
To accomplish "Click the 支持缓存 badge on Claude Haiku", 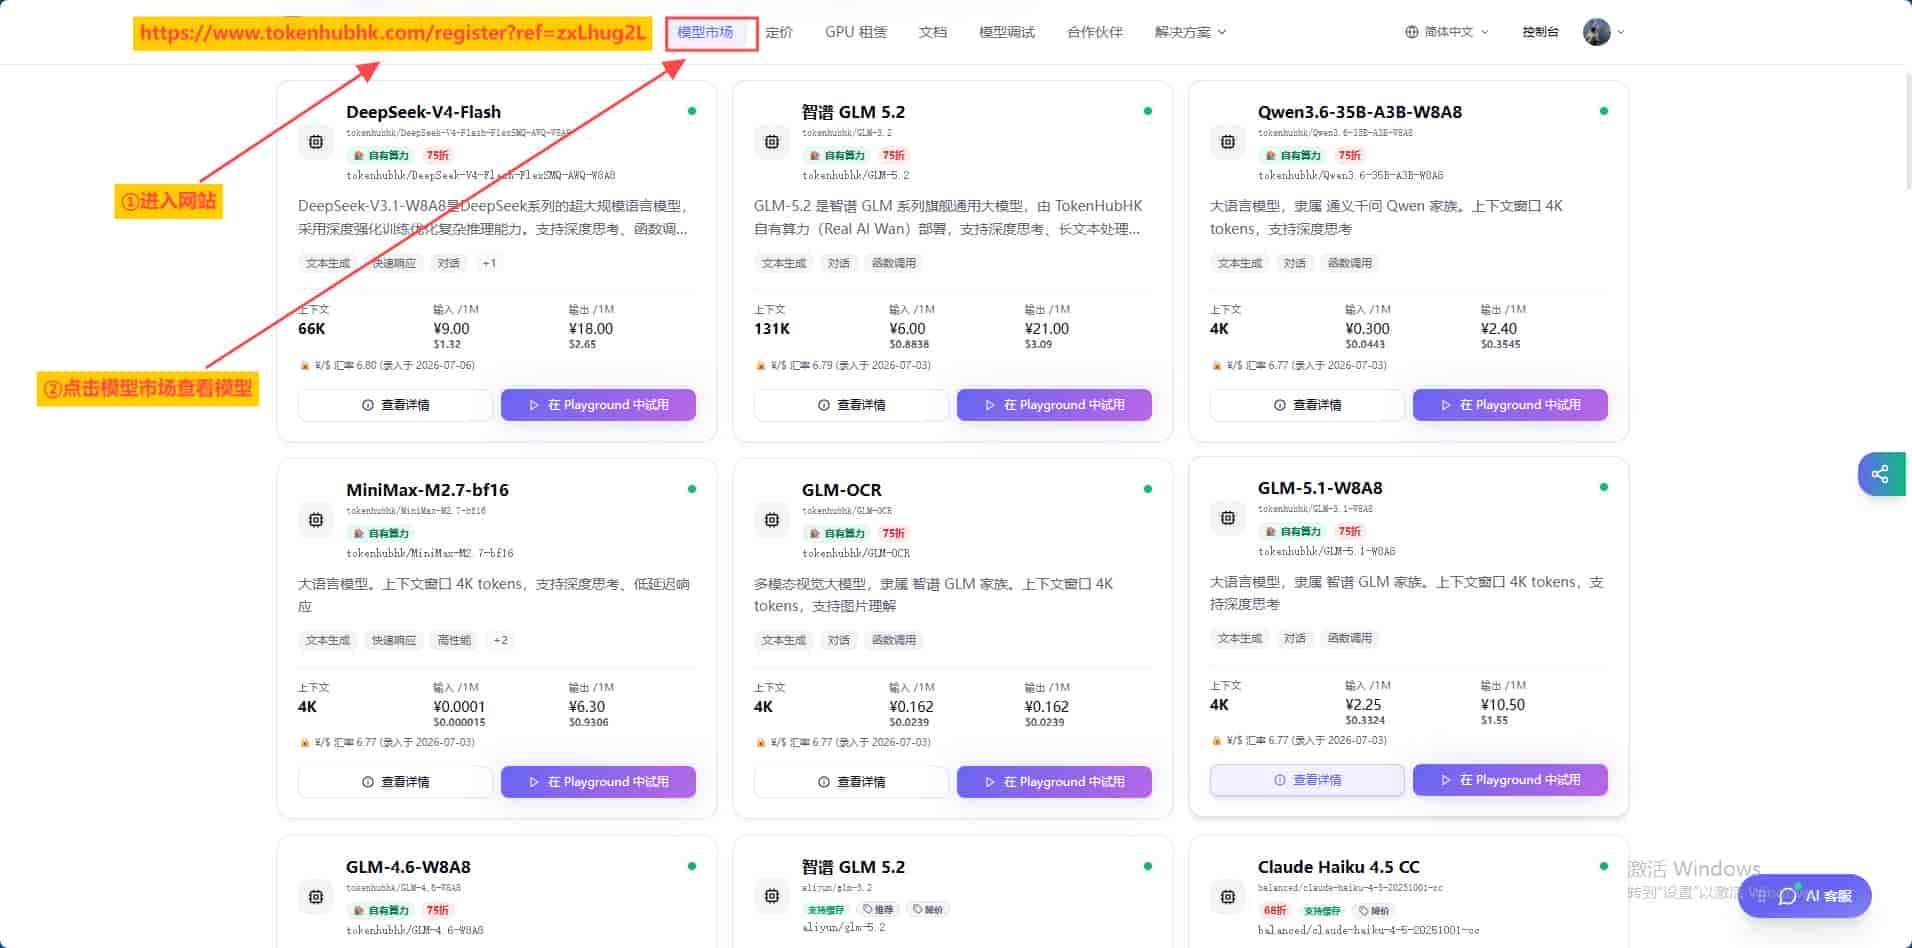I will 1322,910.
